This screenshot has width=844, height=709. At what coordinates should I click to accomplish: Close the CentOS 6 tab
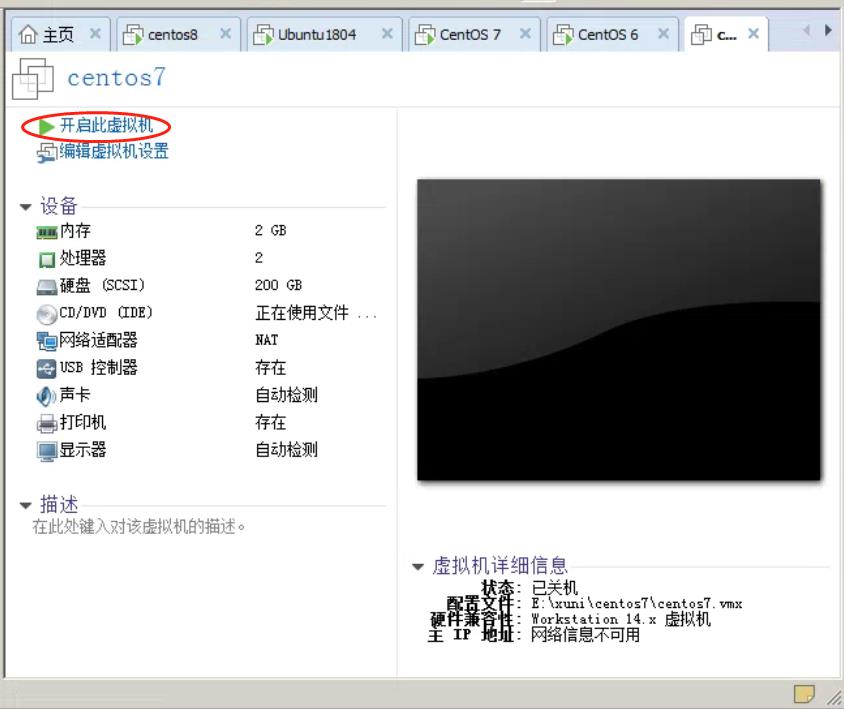click(x=664, y=34)
